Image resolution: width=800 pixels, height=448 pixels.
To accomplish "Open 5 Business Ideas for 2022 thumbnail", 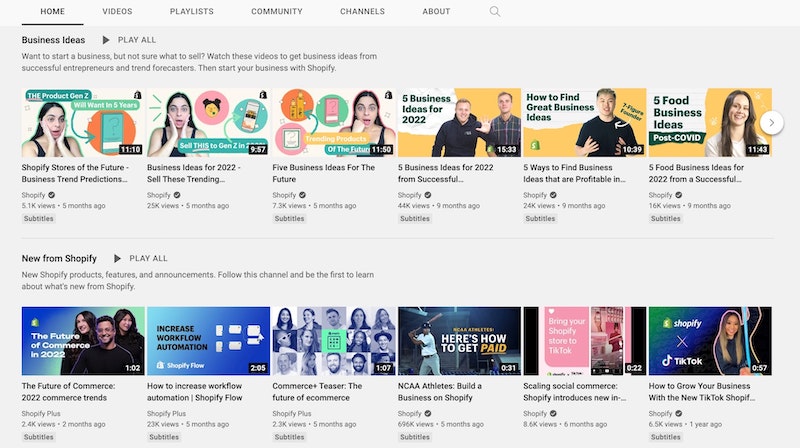I will coord(459,122).
